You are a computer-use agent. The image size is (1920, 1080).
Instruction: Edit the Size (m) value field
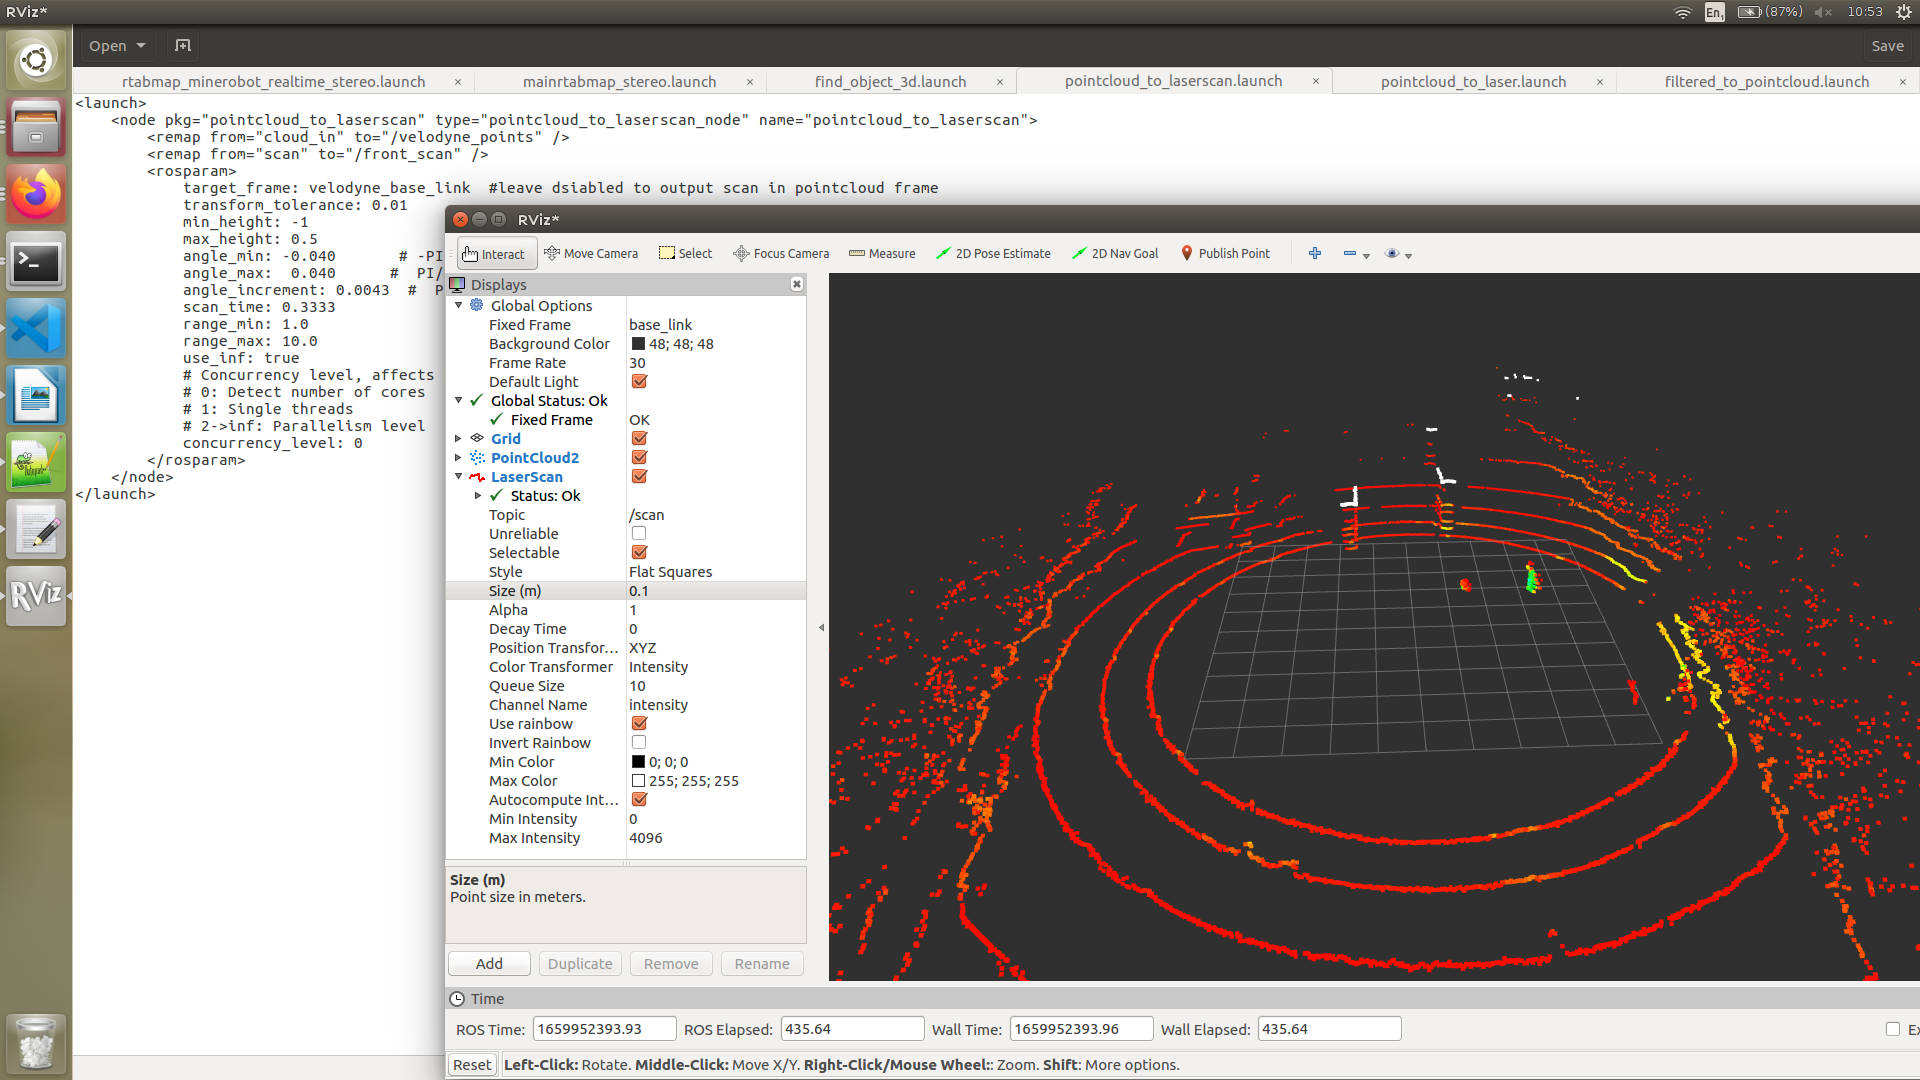click(715, 590)
